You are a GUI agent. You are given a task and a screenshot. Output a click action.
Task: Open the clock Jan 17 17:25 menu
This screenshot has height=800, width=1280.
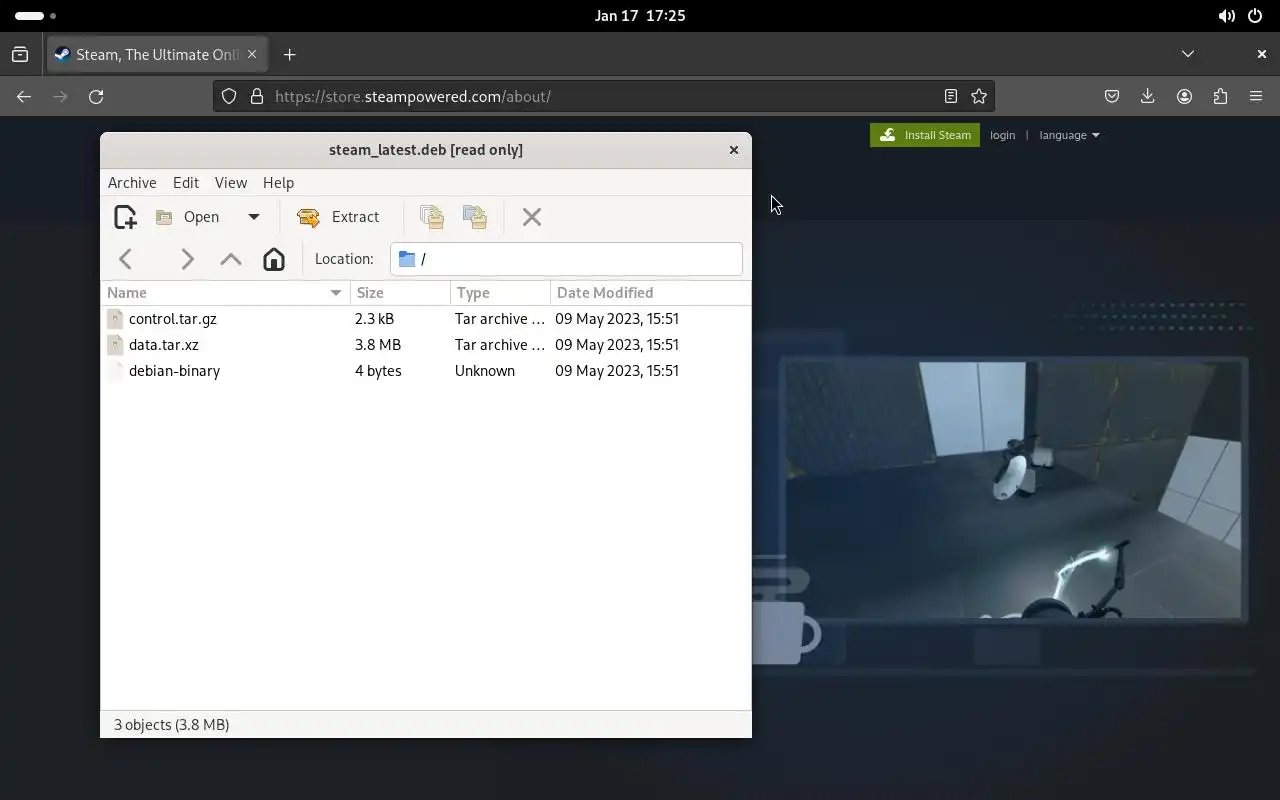pyautogui.click(x=640, y=16)
